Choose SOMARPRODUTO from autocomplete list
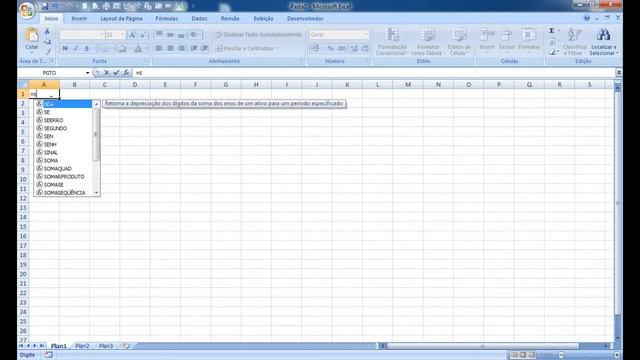640x360 pixels. [x=64, y=176]
